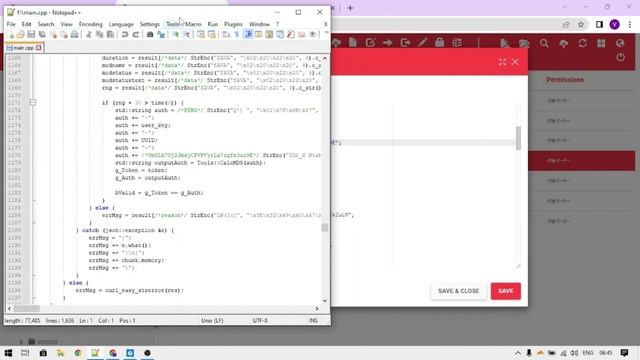The height and width of the screenshot is (360, 640).
Task: Click SAVE button in editor dialog
Action: pos(506,291)
